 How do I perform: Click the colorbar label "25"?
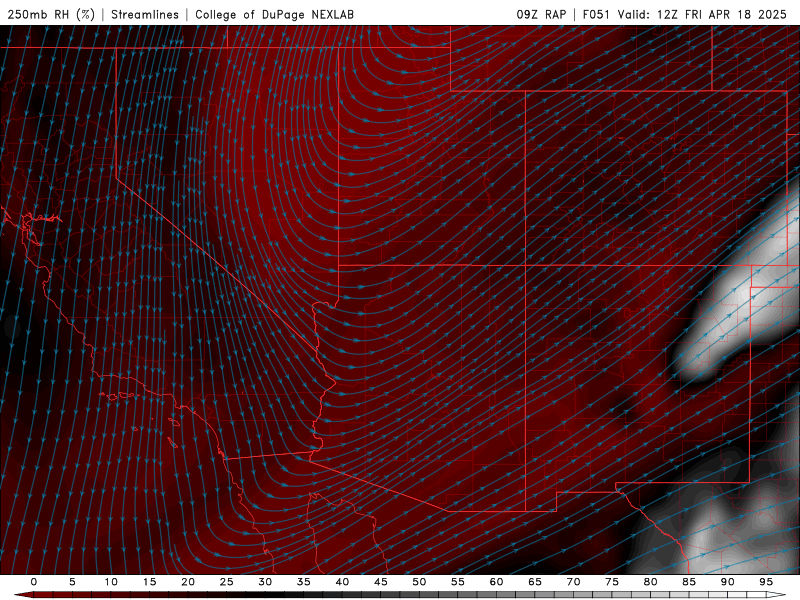click(x=227, y=582)
